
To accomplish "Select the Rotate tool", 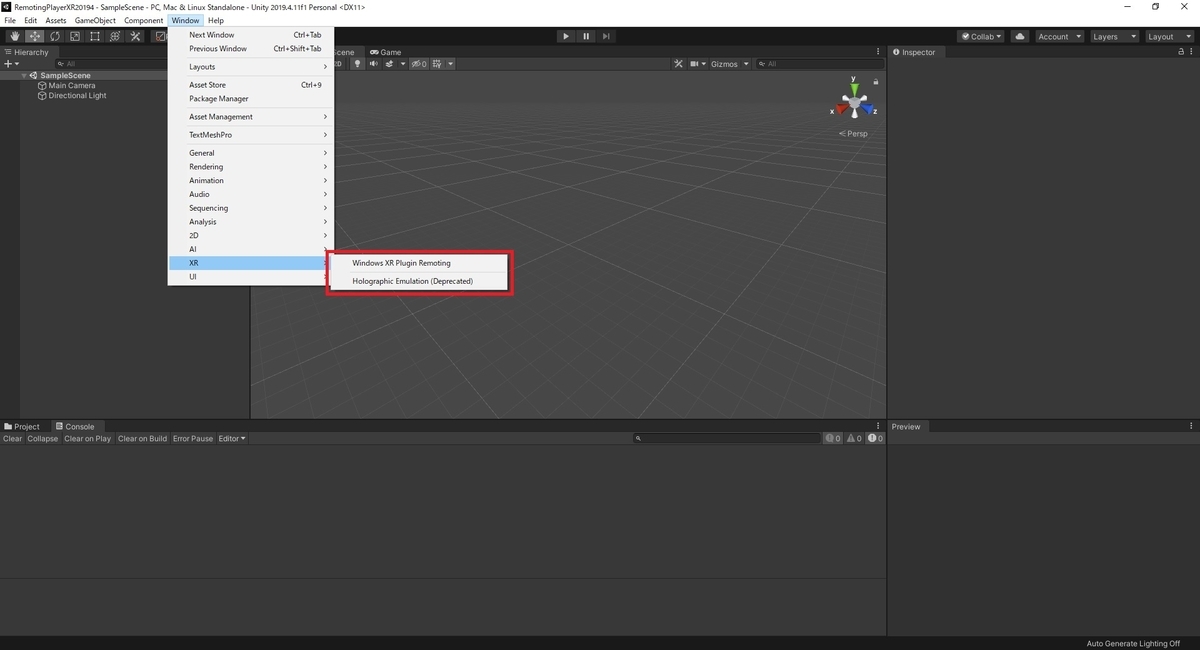I will pos(54,36).
